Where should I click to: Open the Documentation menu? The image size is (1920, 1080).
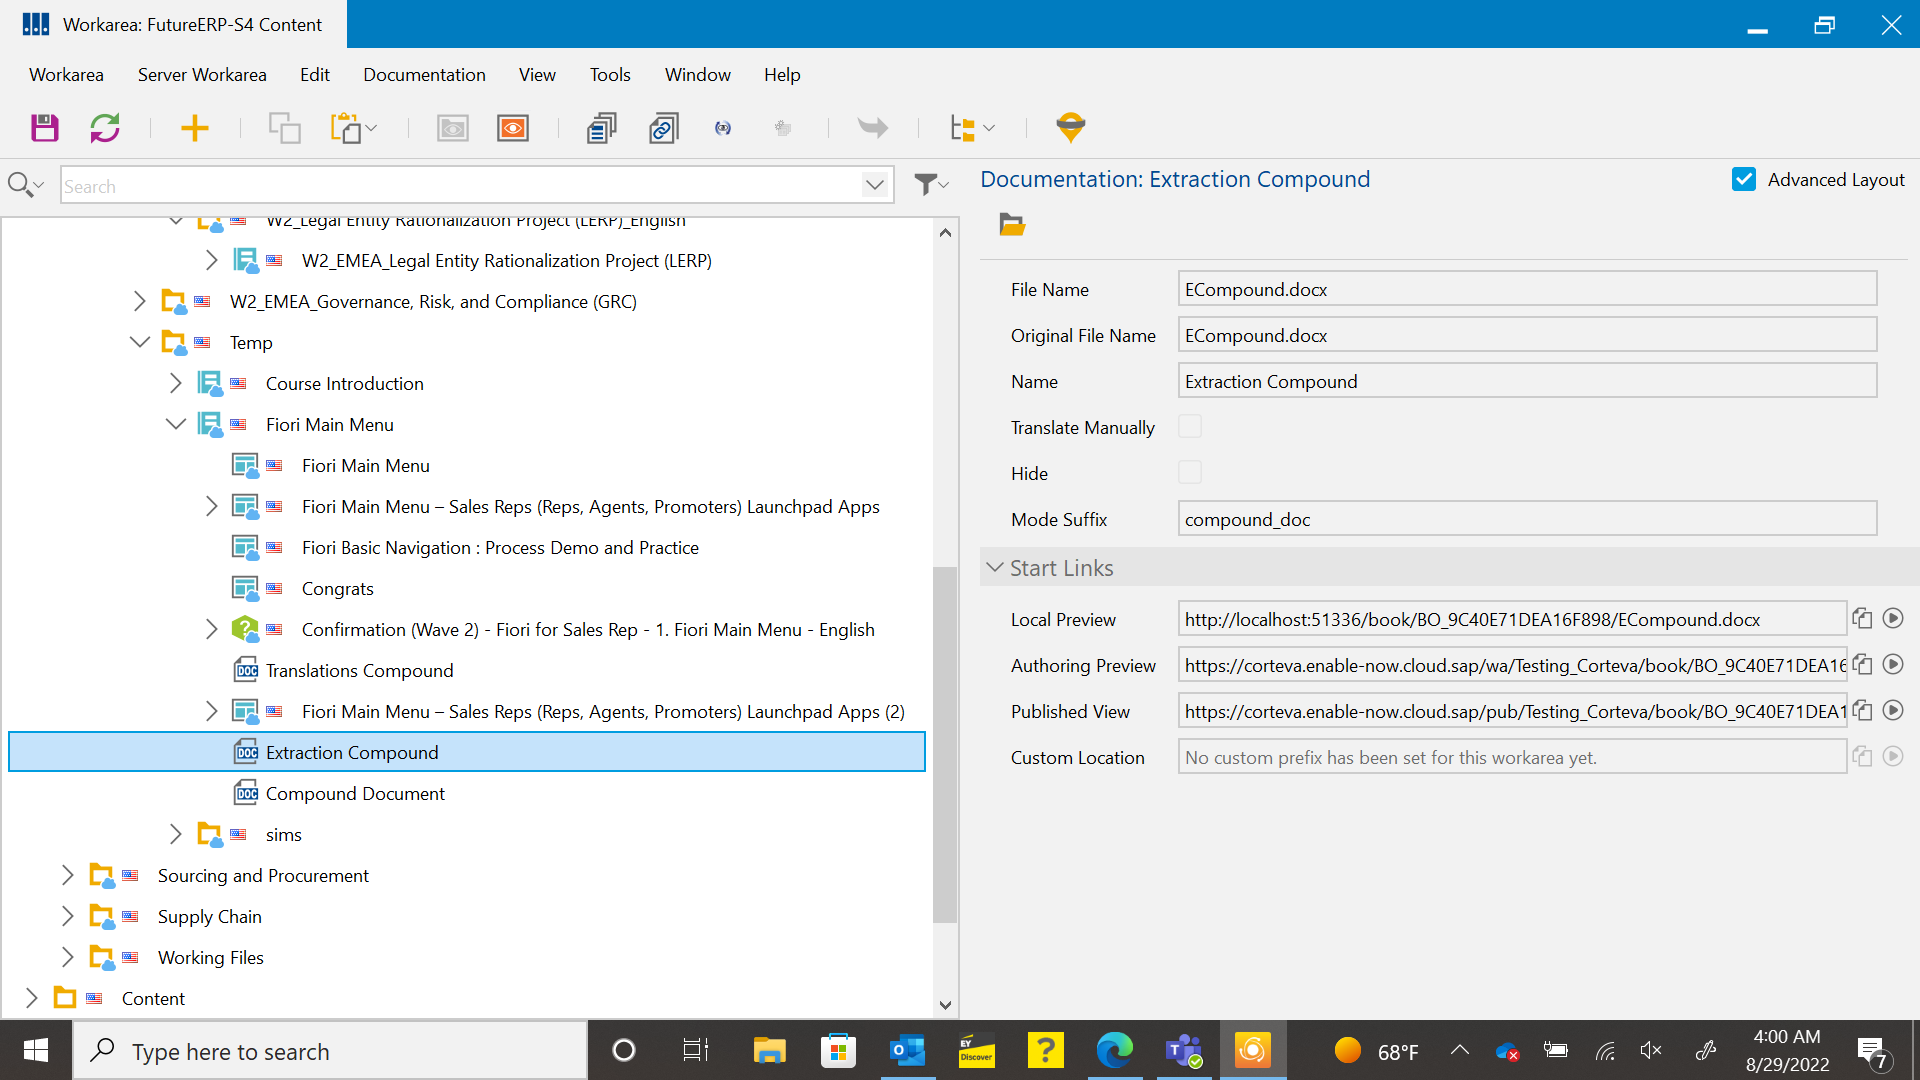tap(424, 75)
